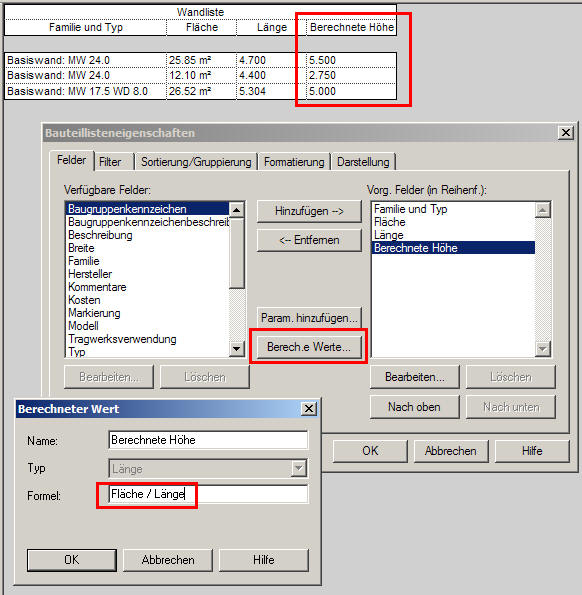Click the Name field containing Berechnete Höhe

(x=208, y=440)
